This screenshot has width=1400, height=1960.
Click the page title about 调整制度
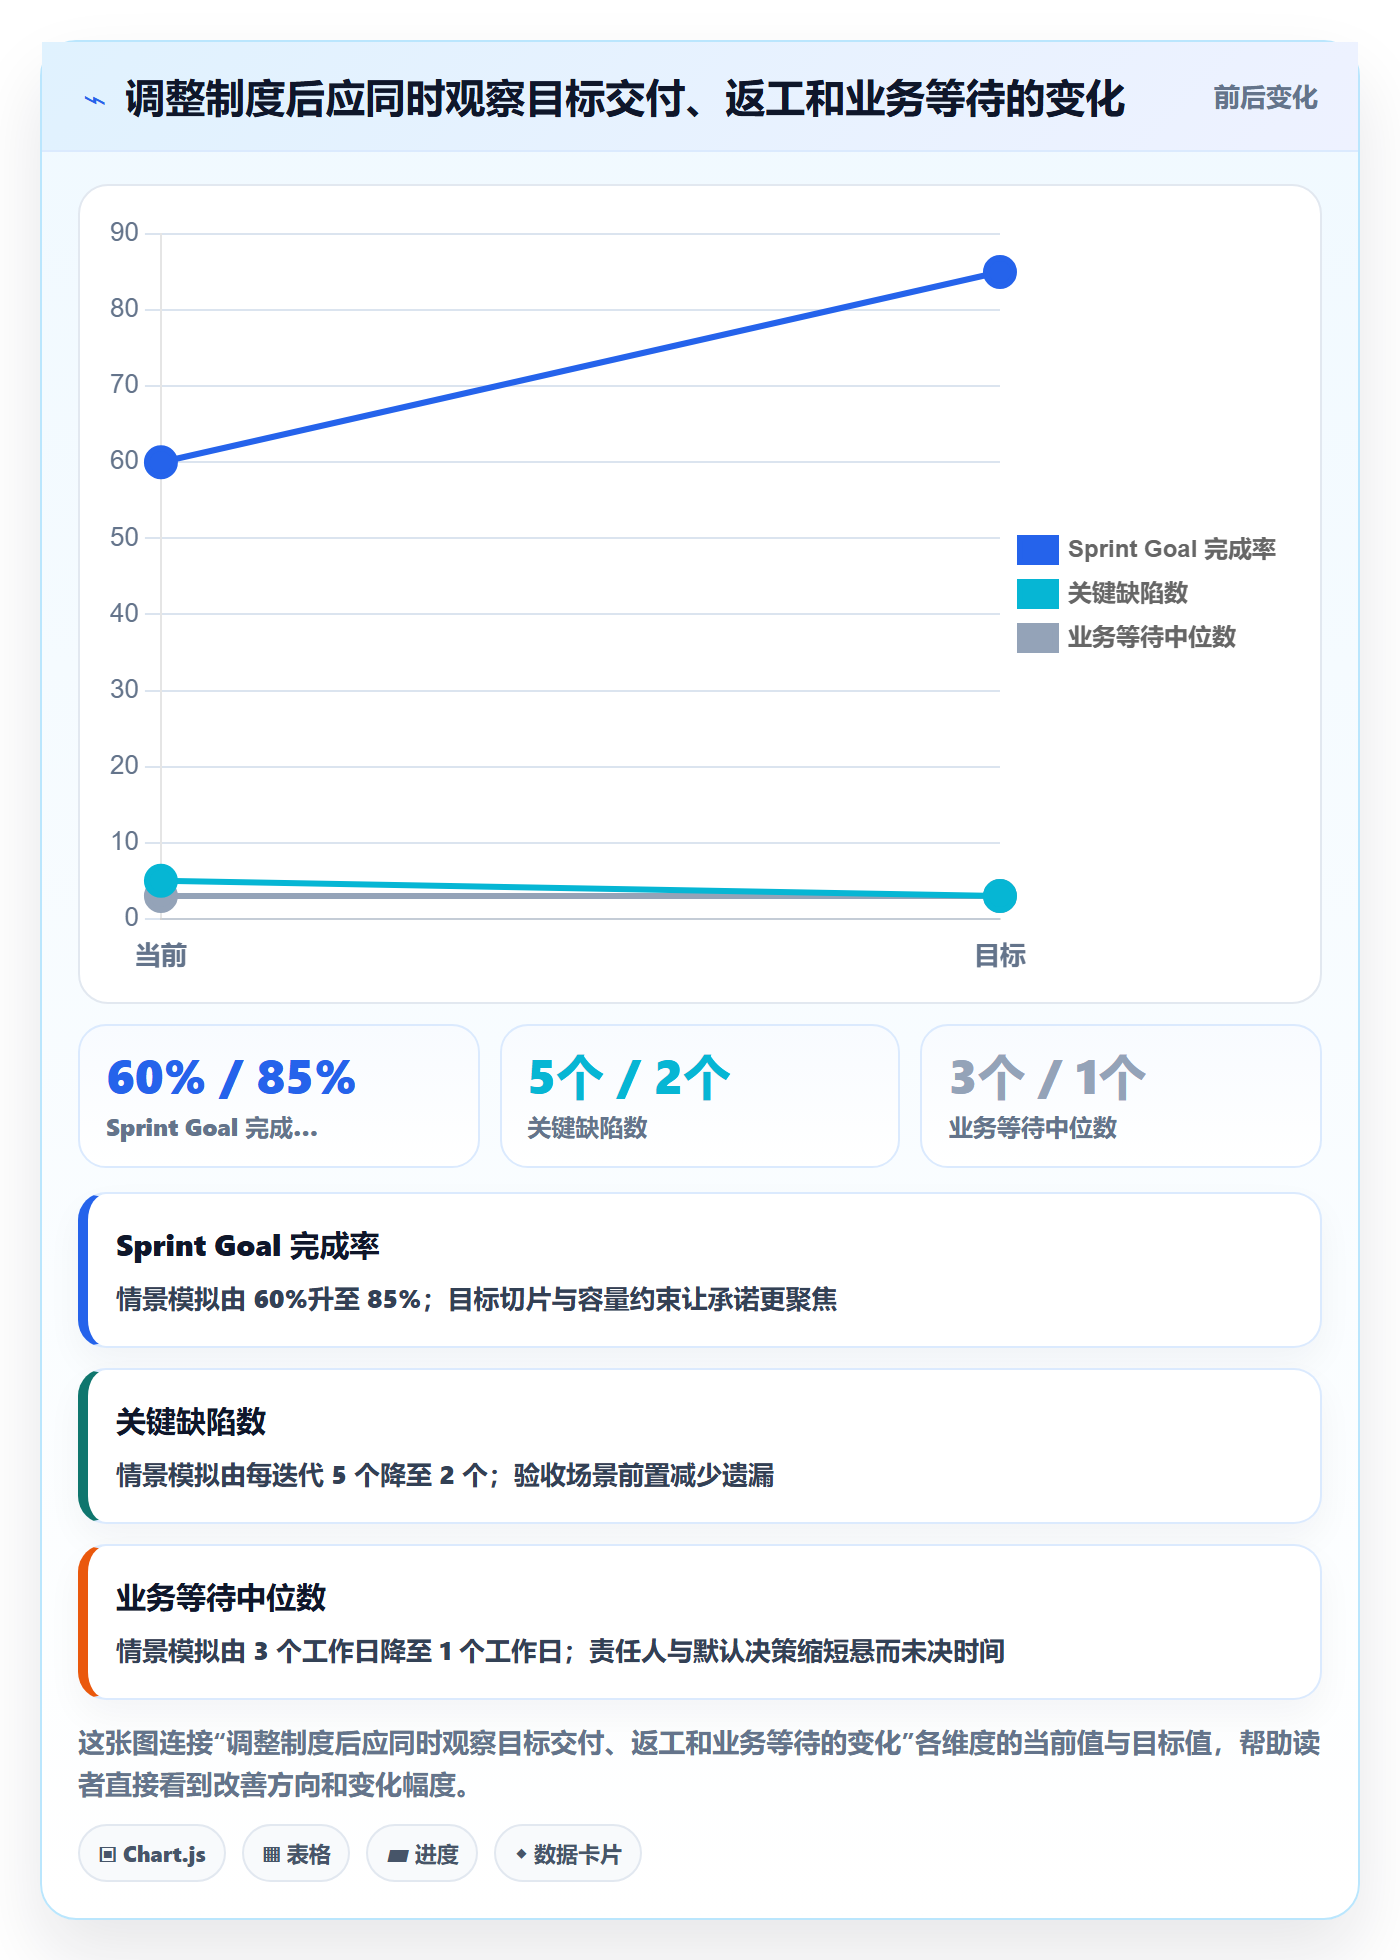tap(625, 99)
